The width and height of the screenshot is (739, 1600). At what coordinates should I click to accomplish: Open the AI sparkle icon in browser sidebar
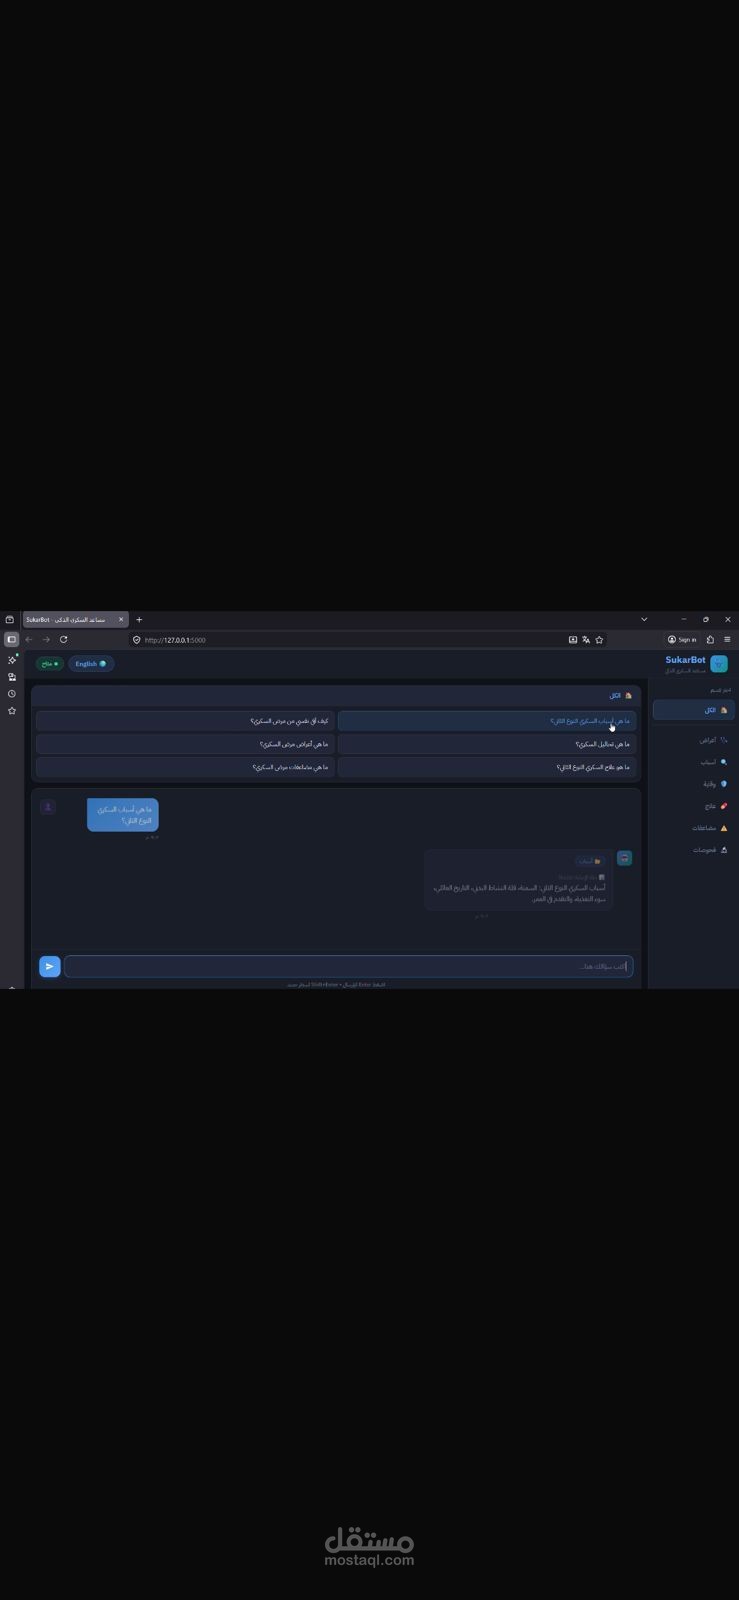click(x=12, y=660)
